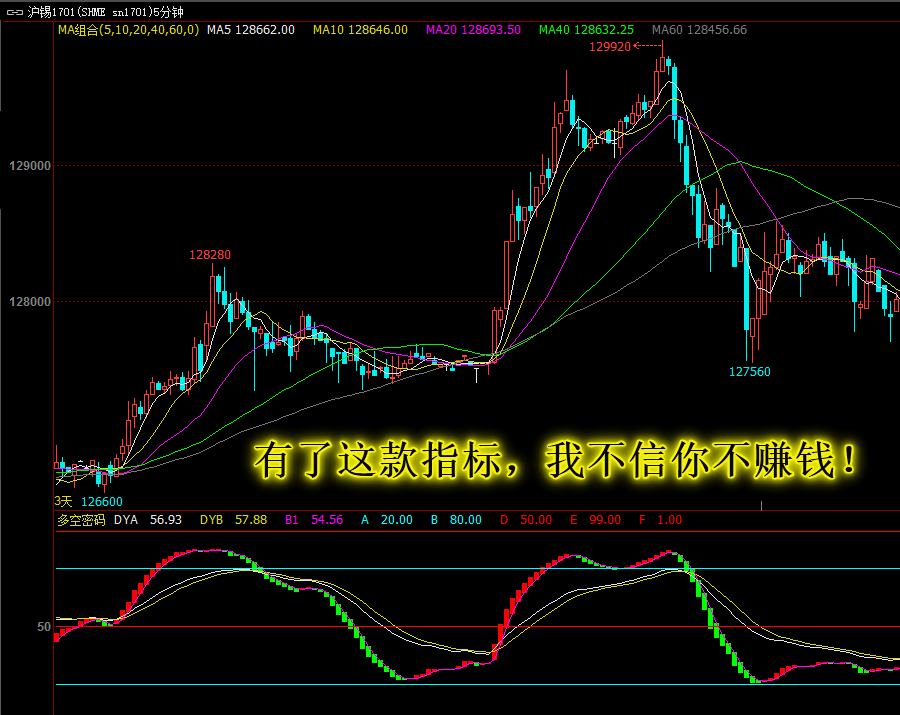Click the 129000 price axis label
Image resolution: width=900 pixels, height=715 pixels.
tap(30, 166)
